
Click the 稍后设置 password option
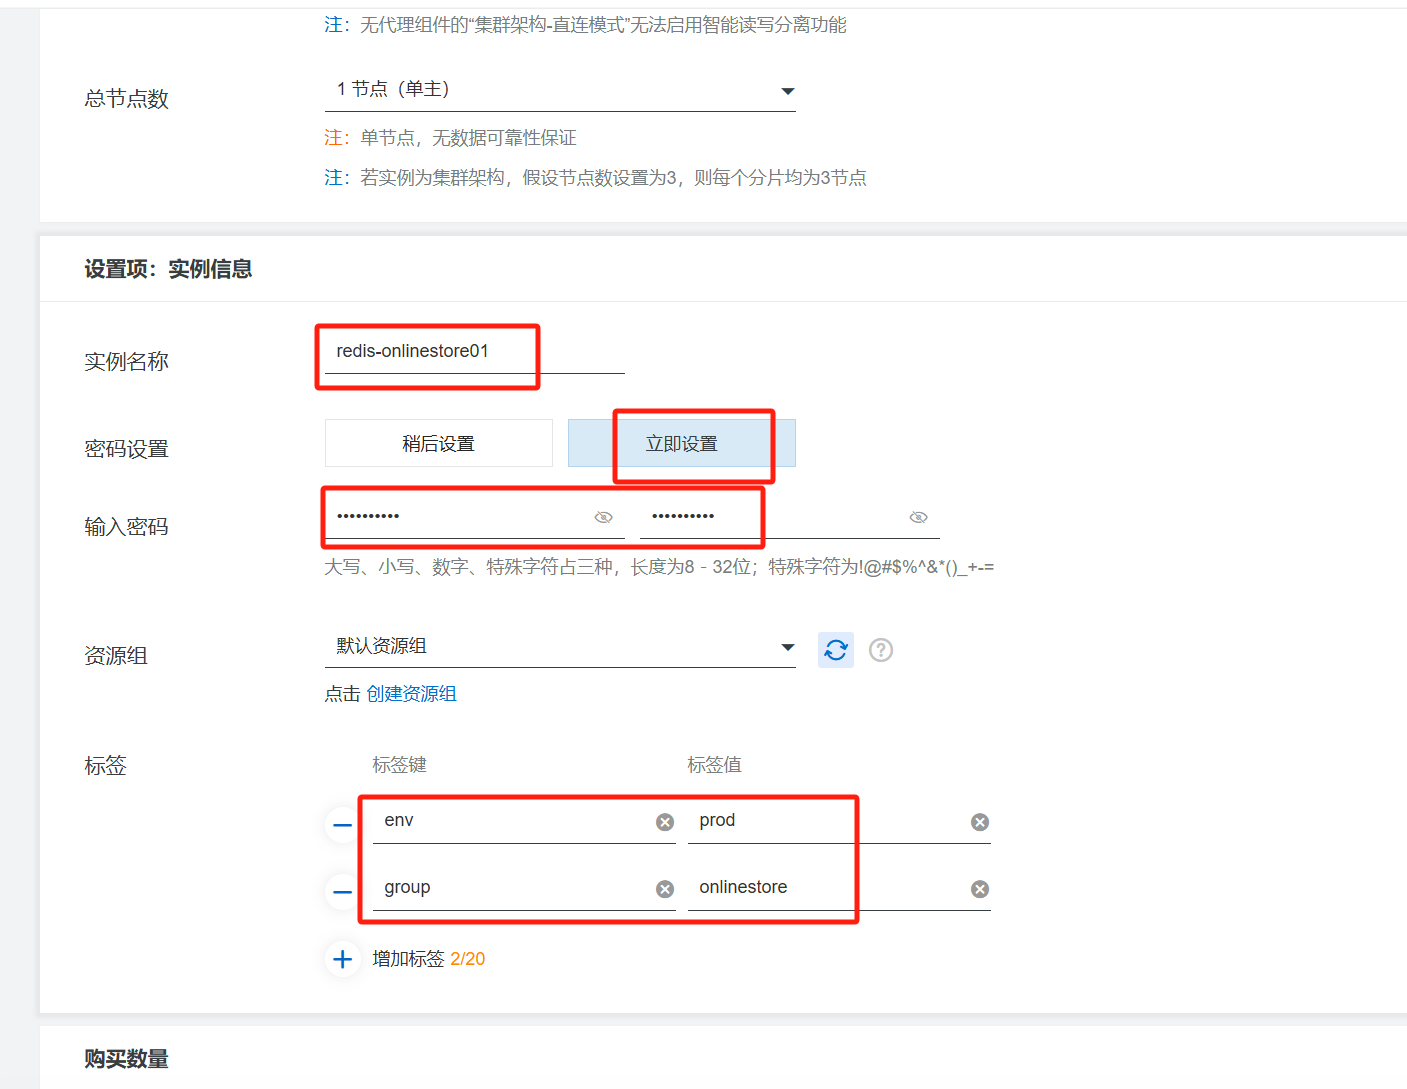tap(438, 443)
